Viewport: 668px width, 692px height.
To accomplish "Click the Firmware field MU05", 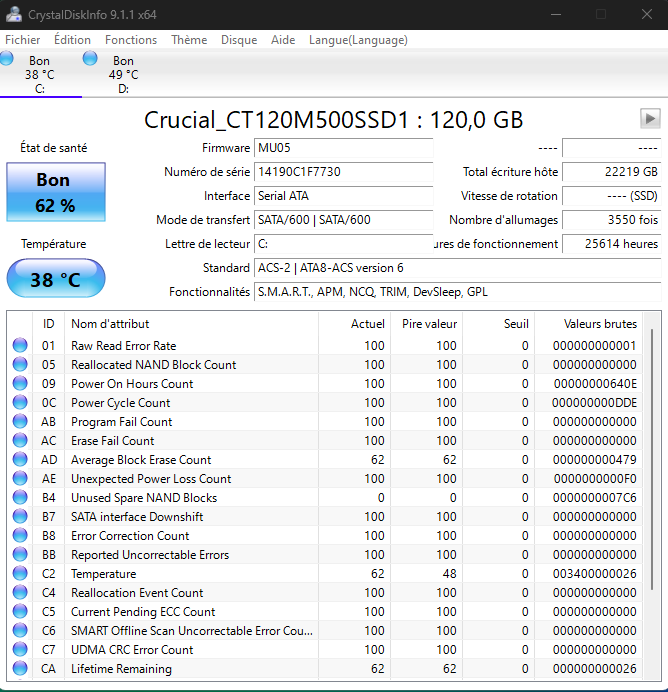I will coord(343,148).
